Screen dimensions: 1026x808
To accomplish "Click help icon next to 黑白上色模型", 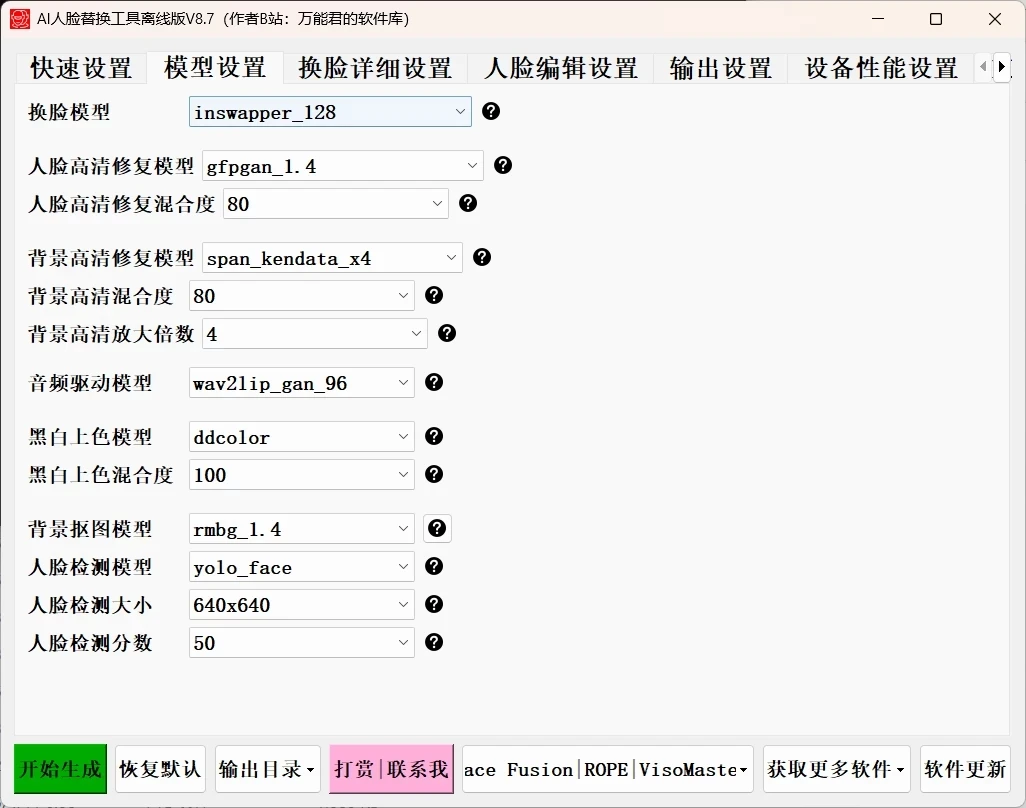I will pyautogui.click(x=434, y=436).
